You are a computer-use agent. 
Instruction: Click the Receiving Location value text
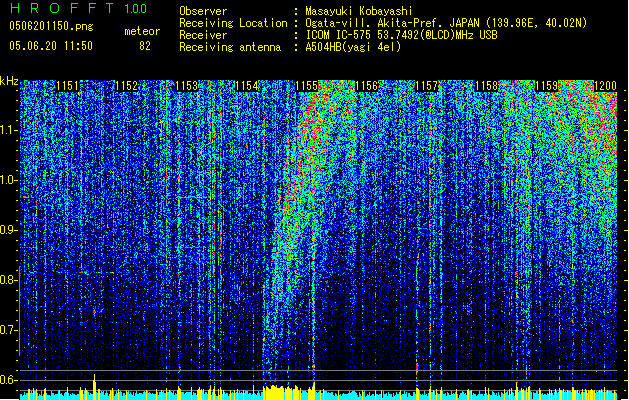click(446, 23)
